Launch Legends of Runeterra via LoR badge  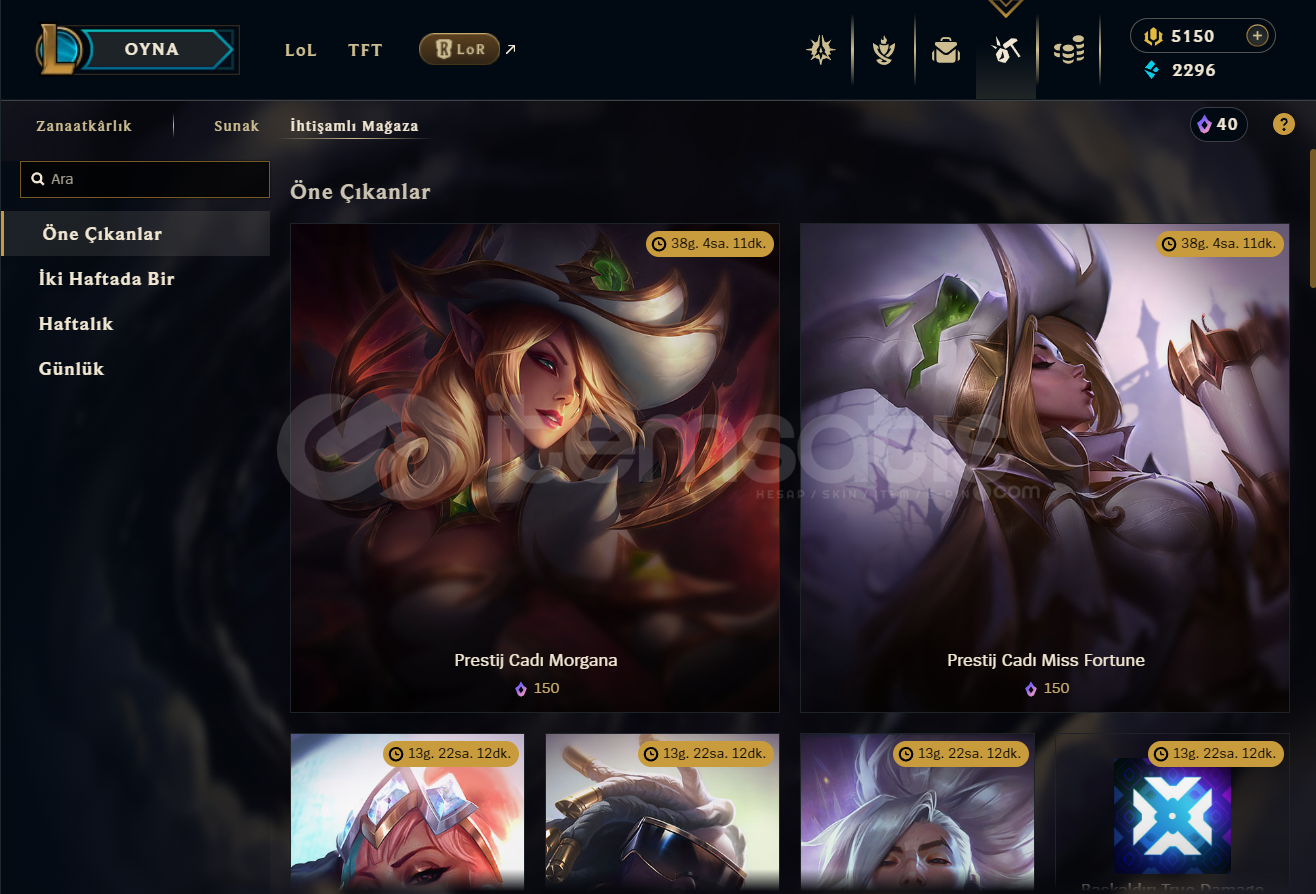tap(459, 49)
